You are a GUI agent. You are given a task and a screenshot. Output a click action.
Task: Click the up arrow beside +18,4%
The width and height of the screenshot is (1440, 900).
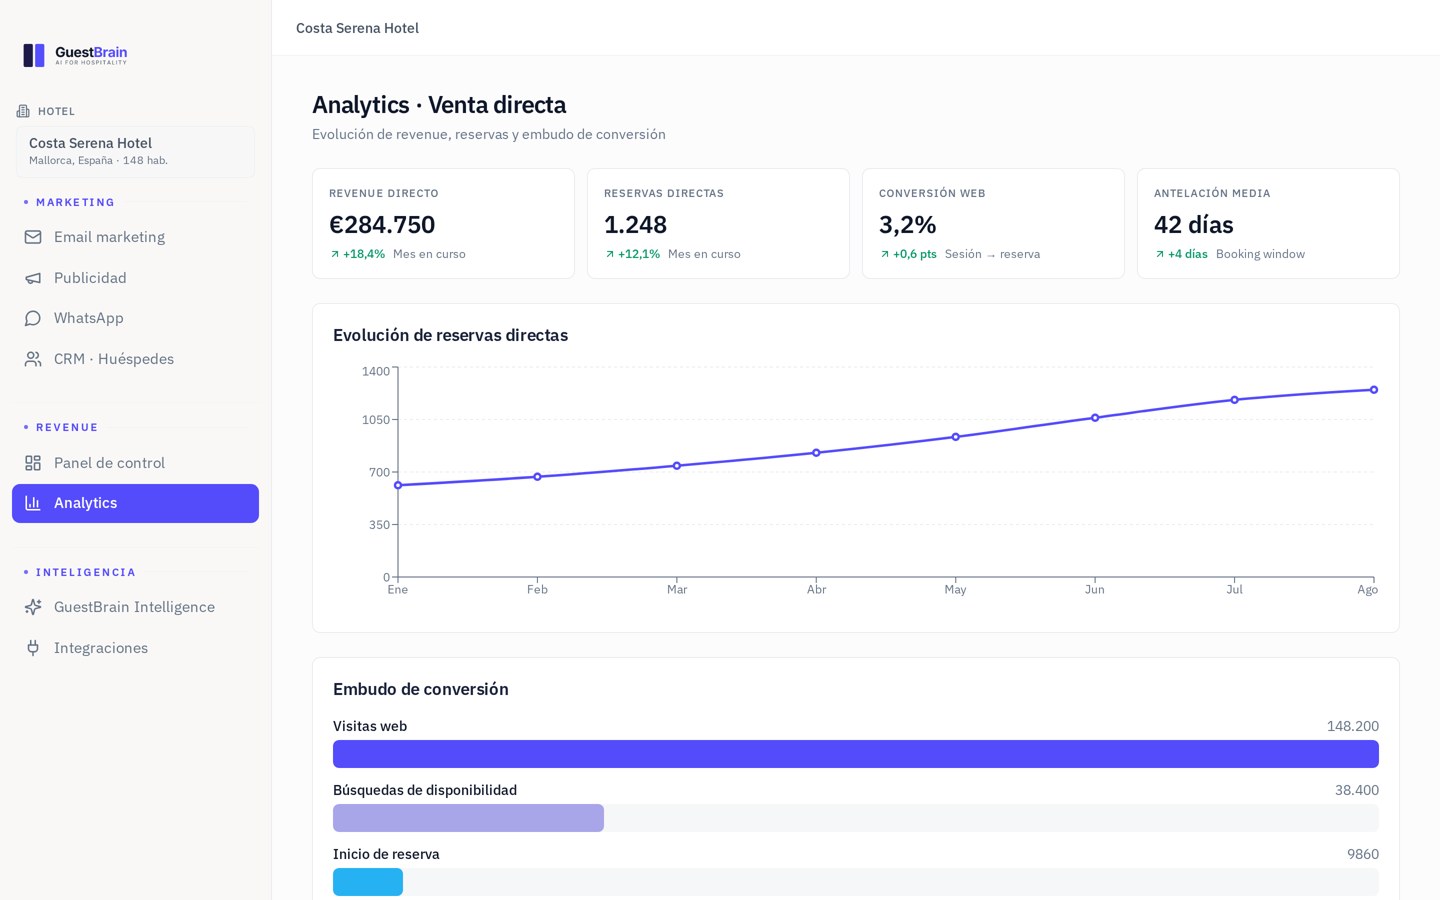[335, 254]
